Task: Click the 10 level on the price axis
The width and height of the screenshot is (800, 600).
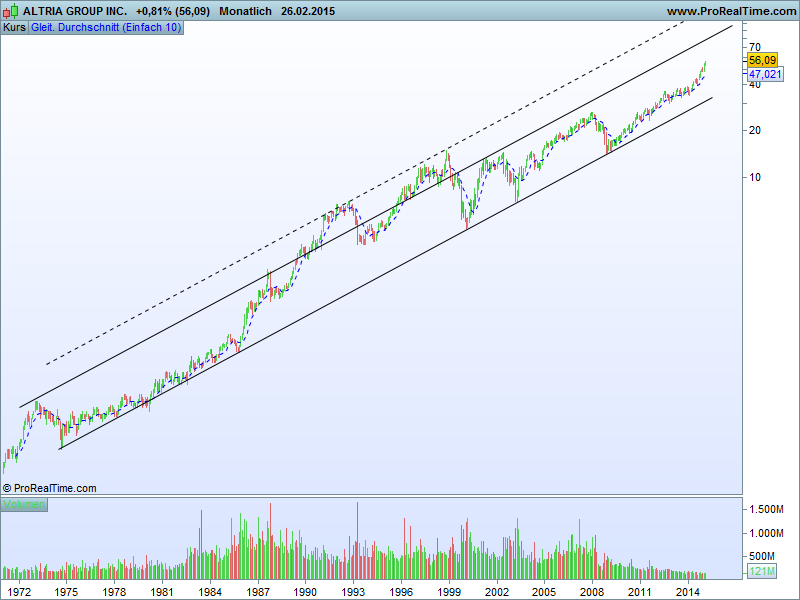Action: (x=755, y=177)
